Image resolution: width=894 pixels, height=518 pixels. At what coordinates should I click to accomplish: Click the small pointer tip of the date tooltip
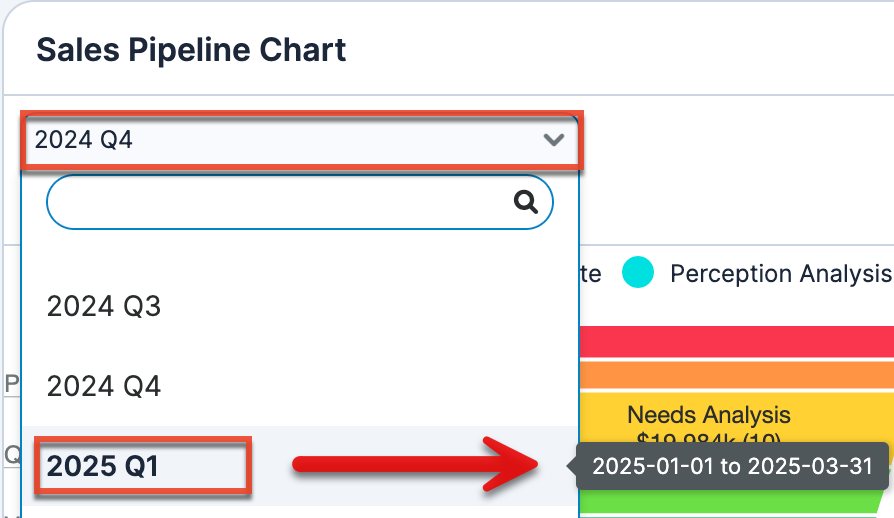click(571, 466)
